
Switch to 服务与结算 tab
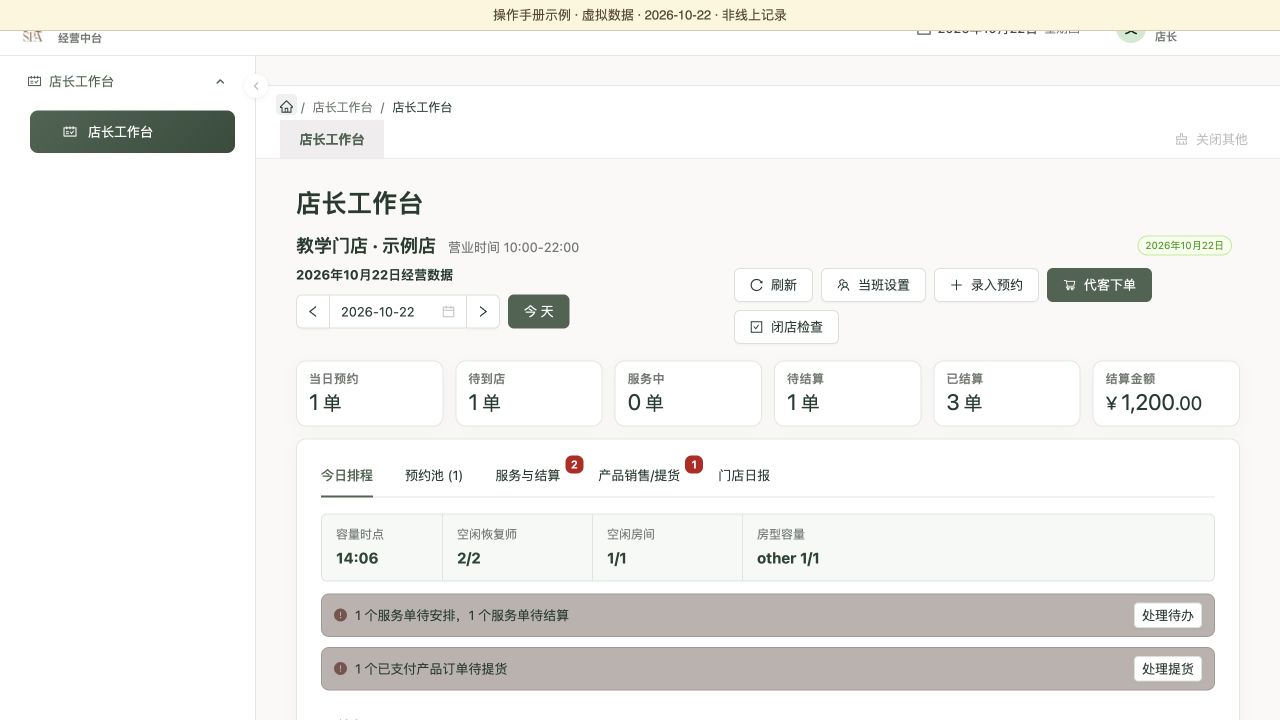pyautogui.click(x=528, y=476)
